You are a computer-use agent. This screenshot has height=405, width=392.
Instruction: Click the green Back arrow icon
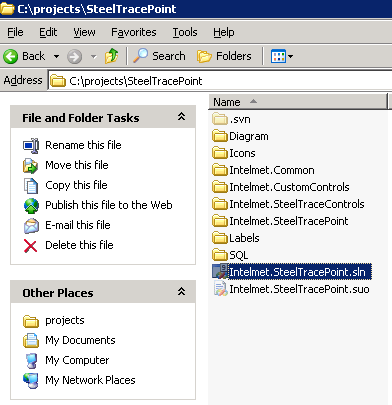pos(11,56)
